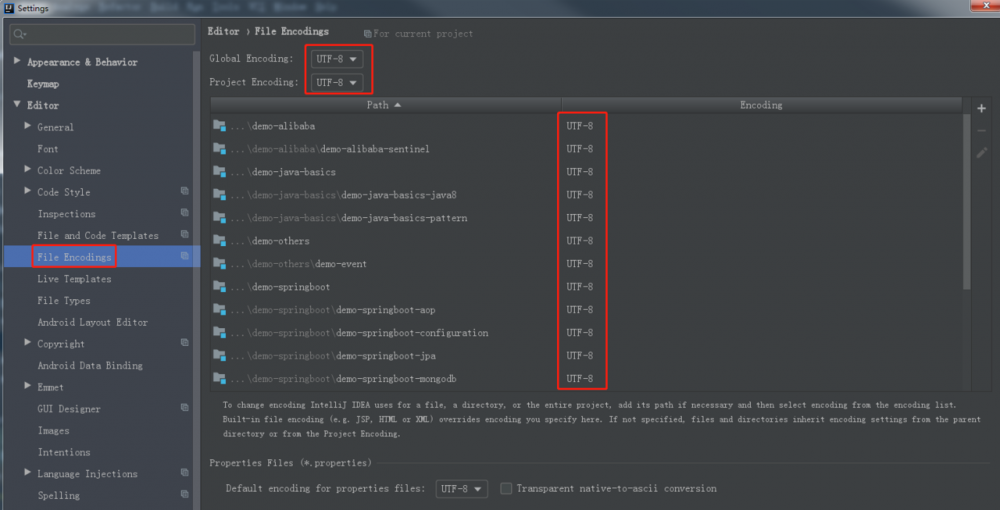The width and height of the screenshot is (1000, 510).
Task: Click folder icon of demo-java-basics-pattern row
Action: click(x=219, y=217)
